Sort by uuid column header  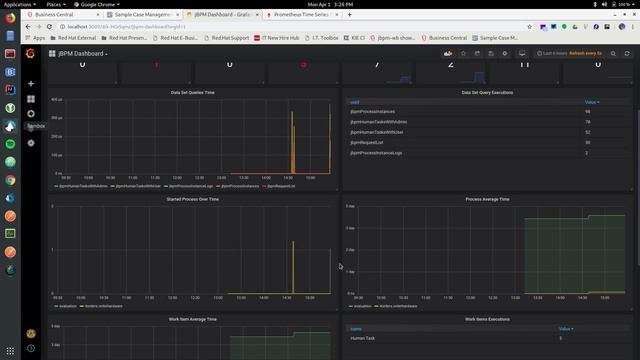tap(355, 102)
